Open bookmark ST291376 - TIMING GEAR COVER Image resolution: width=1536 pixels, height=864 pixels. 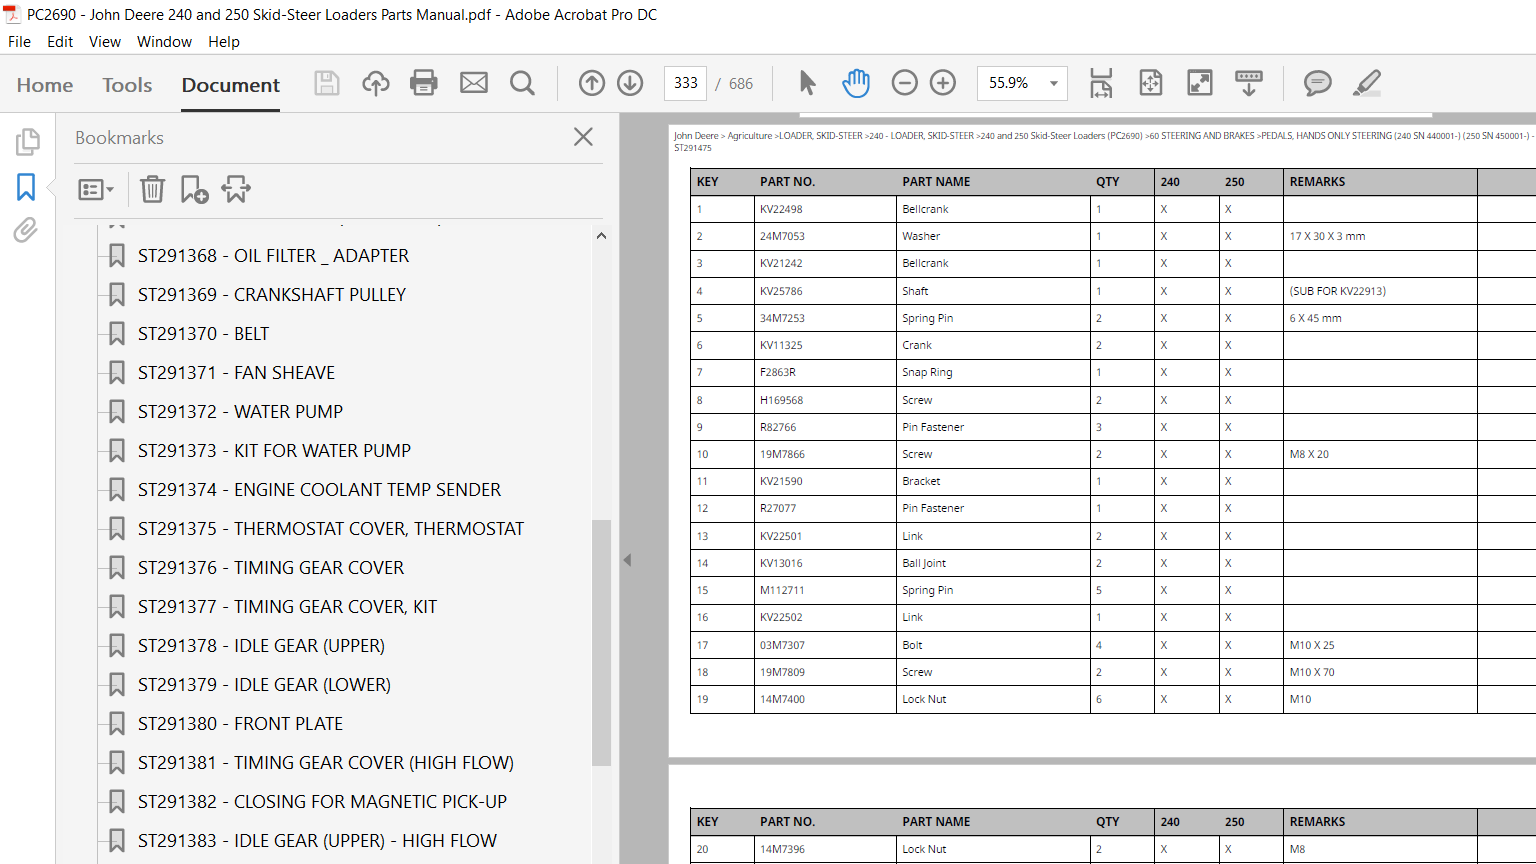(x=271, y=568)
